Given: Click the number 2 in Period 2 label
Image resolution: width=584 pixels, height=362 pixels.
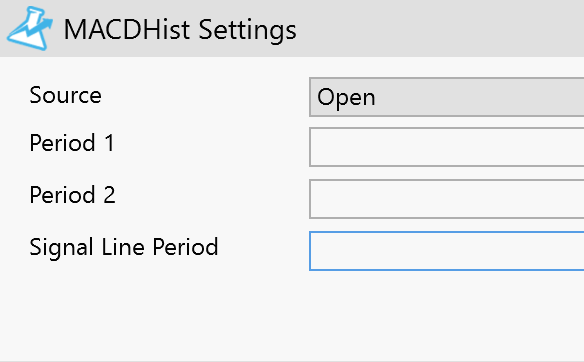Looking at the screenshot, I should click(x=109, y=195).
